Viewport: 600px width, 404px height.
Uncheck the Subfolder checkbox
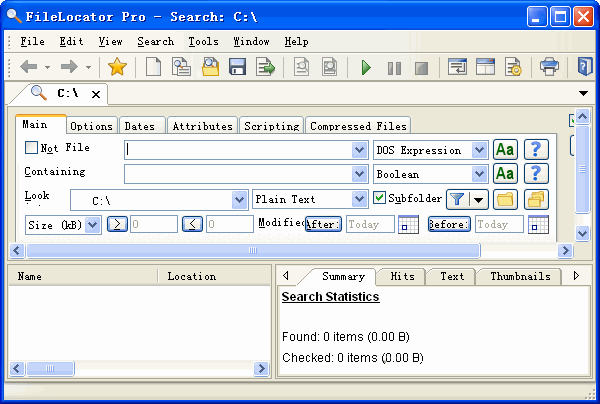tap(380, 199)
